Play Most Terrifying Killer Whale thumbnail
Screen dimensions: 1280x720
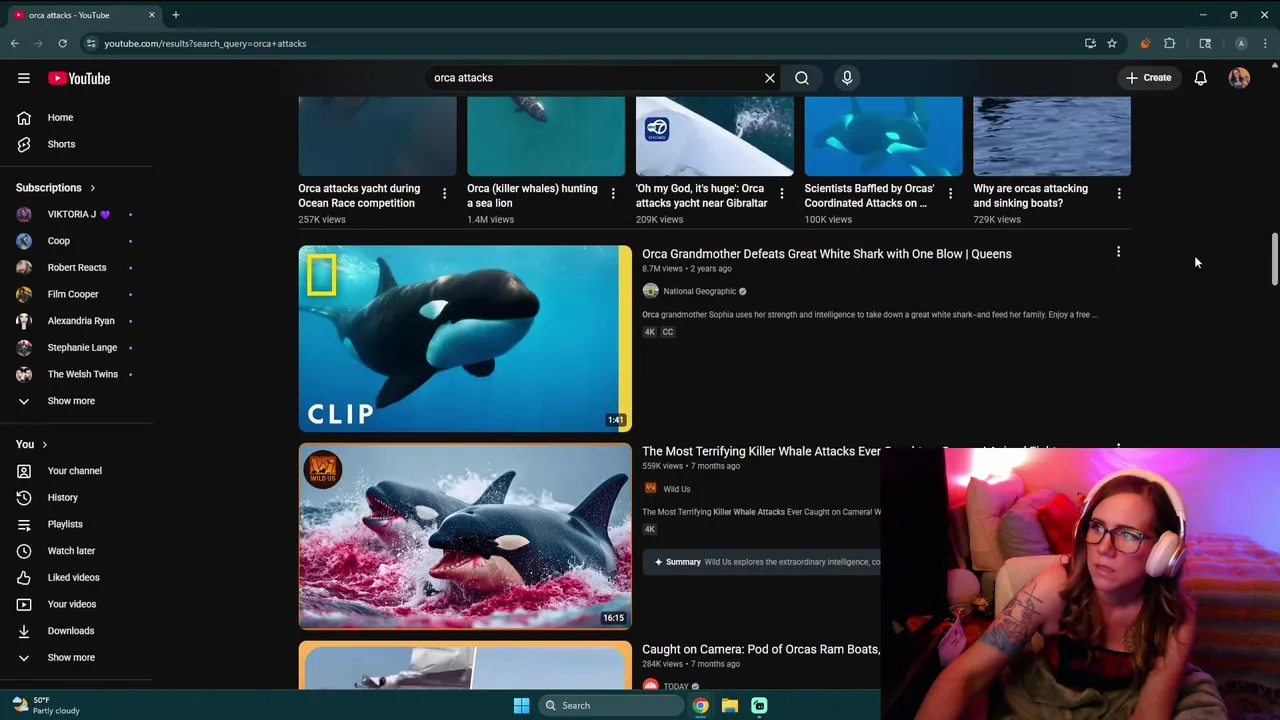[465, 536]
